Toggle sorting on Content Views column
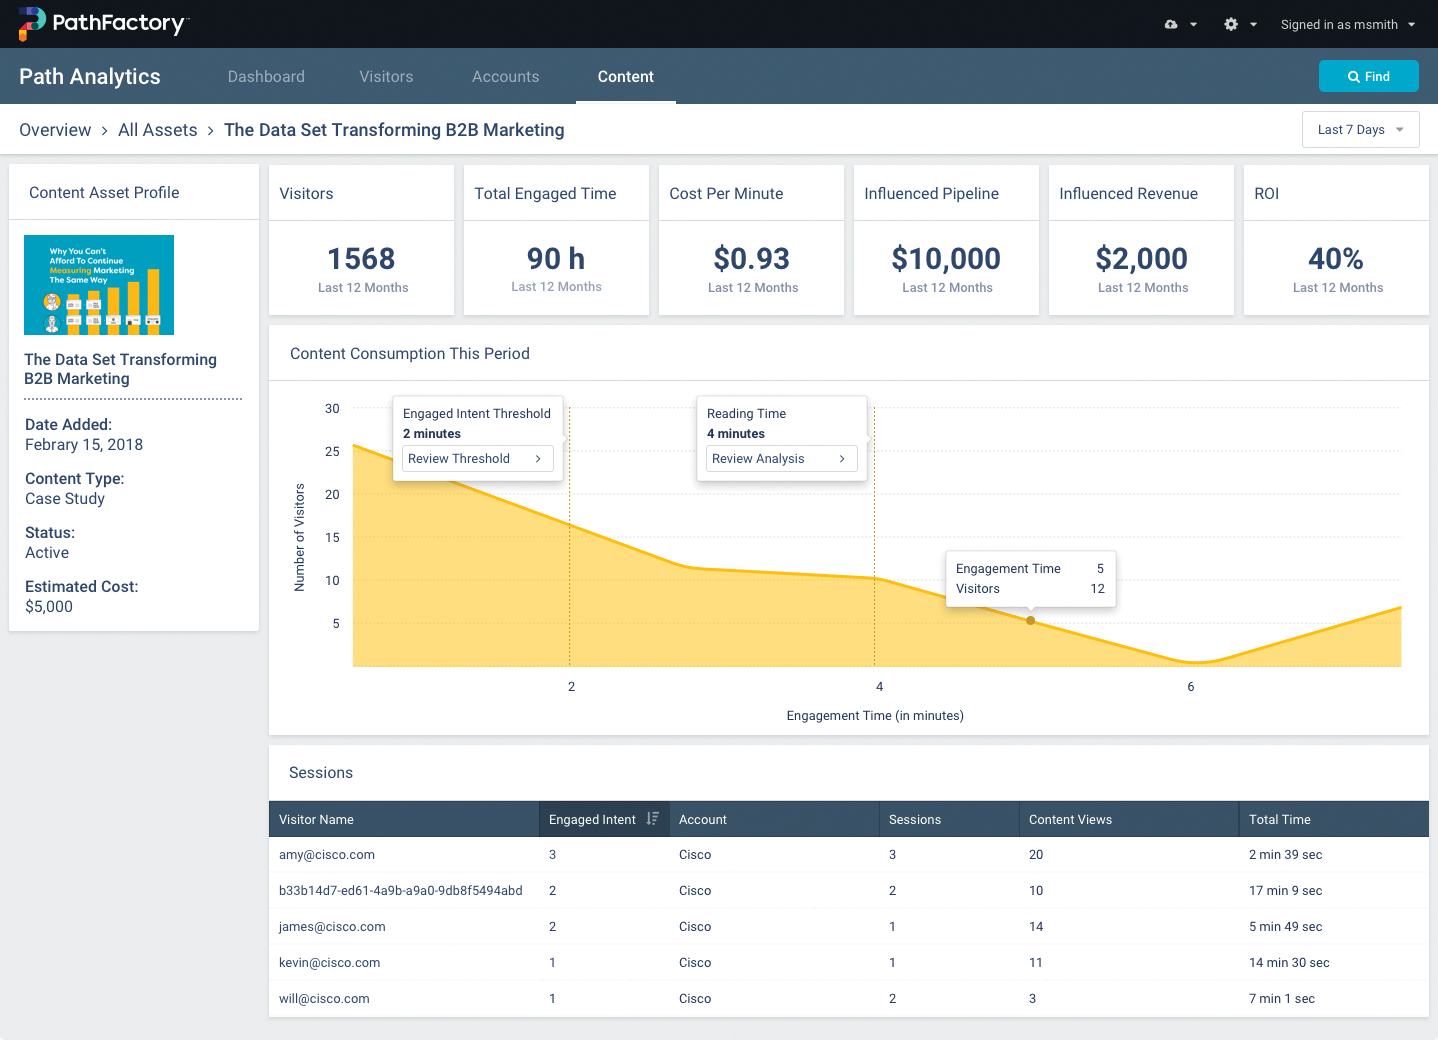The width and height of the screenshot is (1438, 1040). pos(1070,819)
